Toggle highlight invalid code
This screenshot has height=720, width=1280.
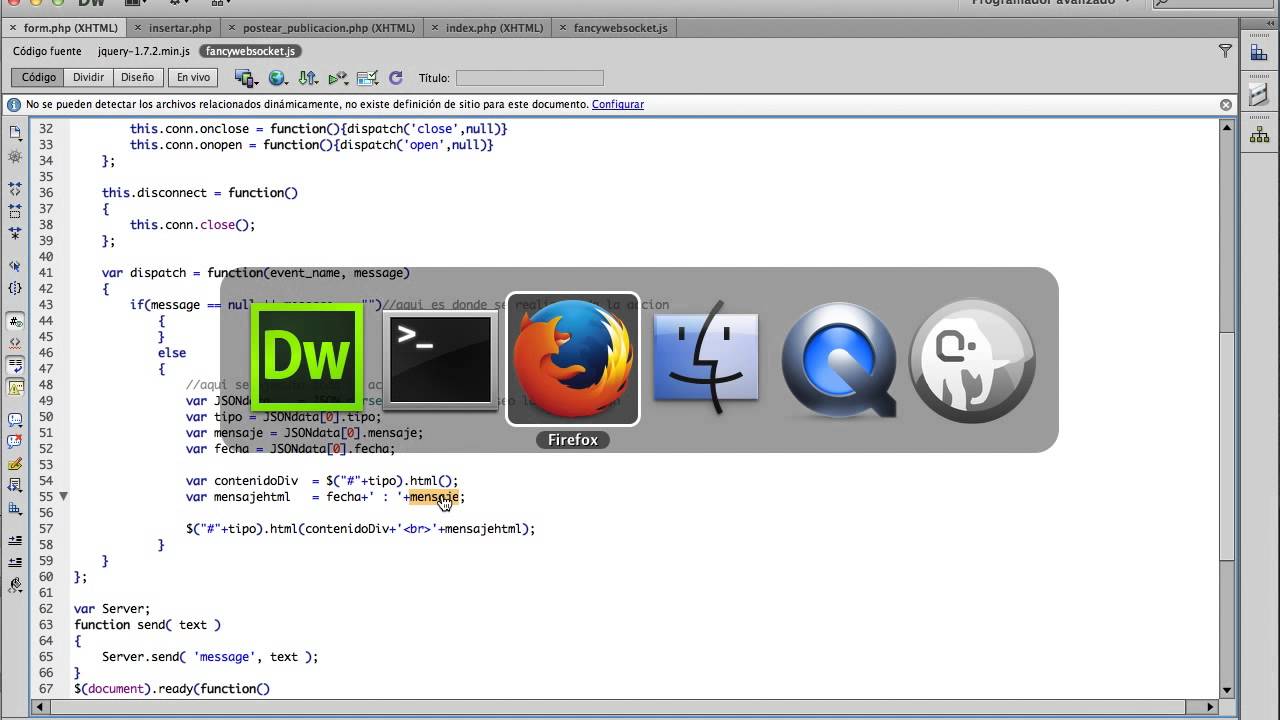click(x=15, y=343)
